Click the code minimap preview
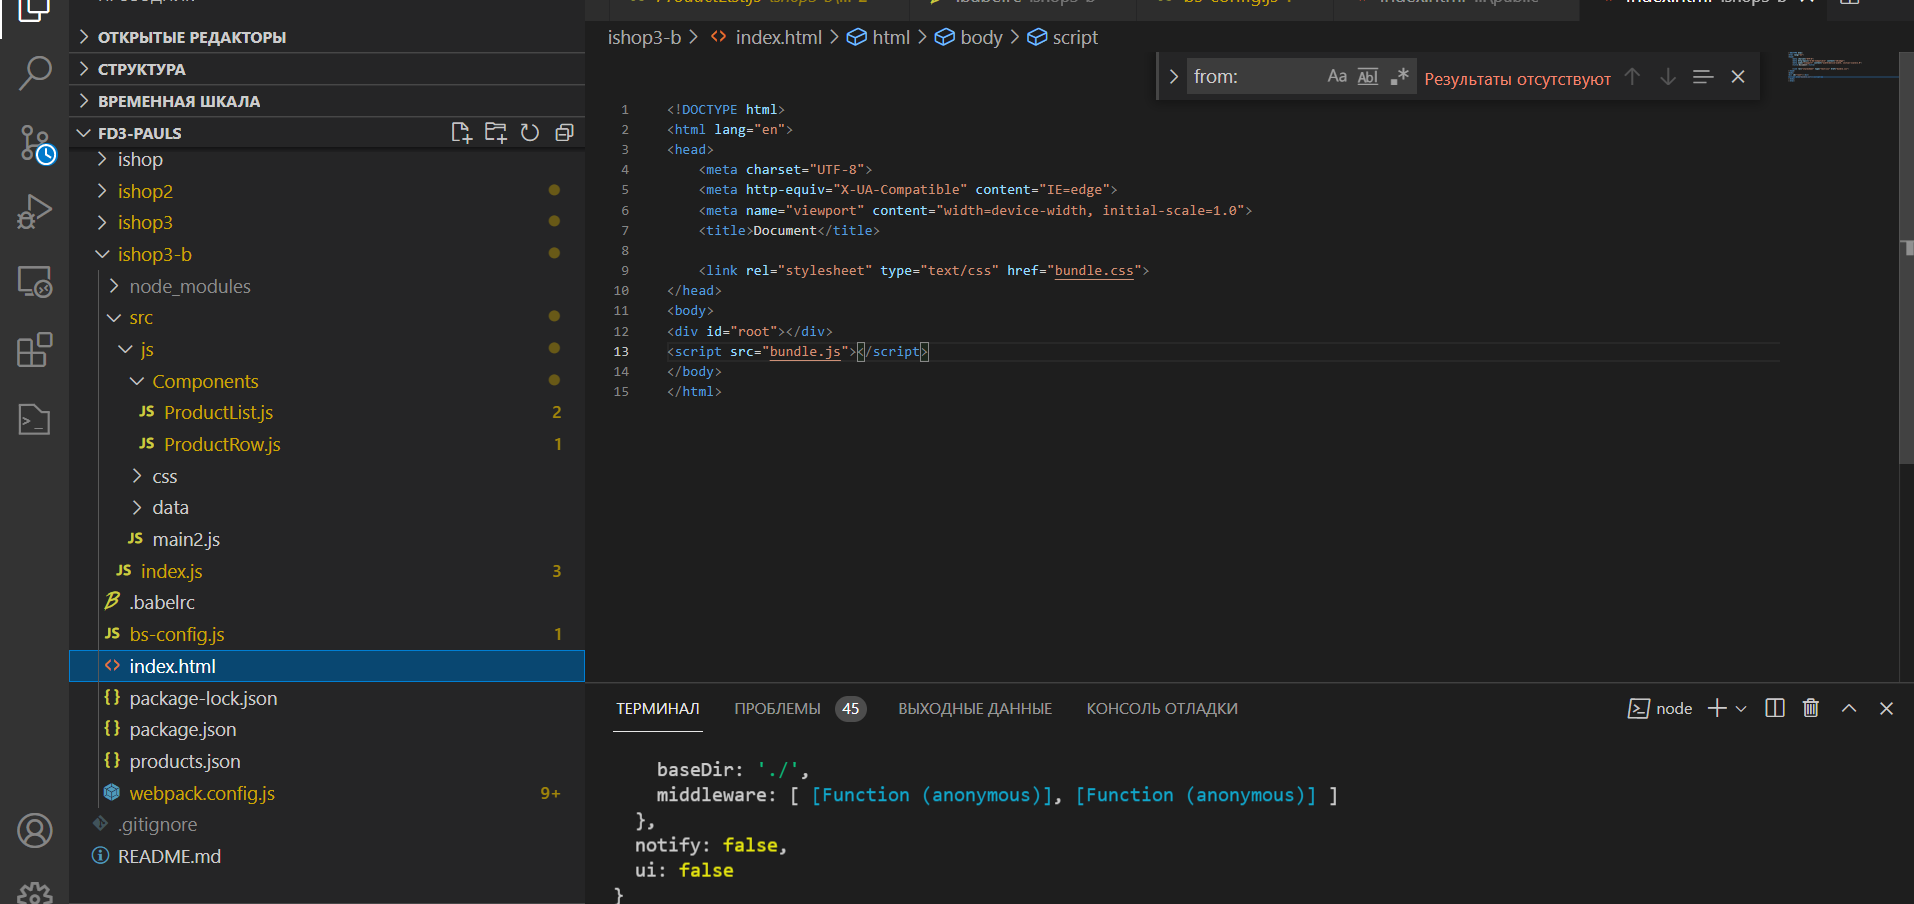This screenshot has height=904, width=1914. pos(1840,66)
